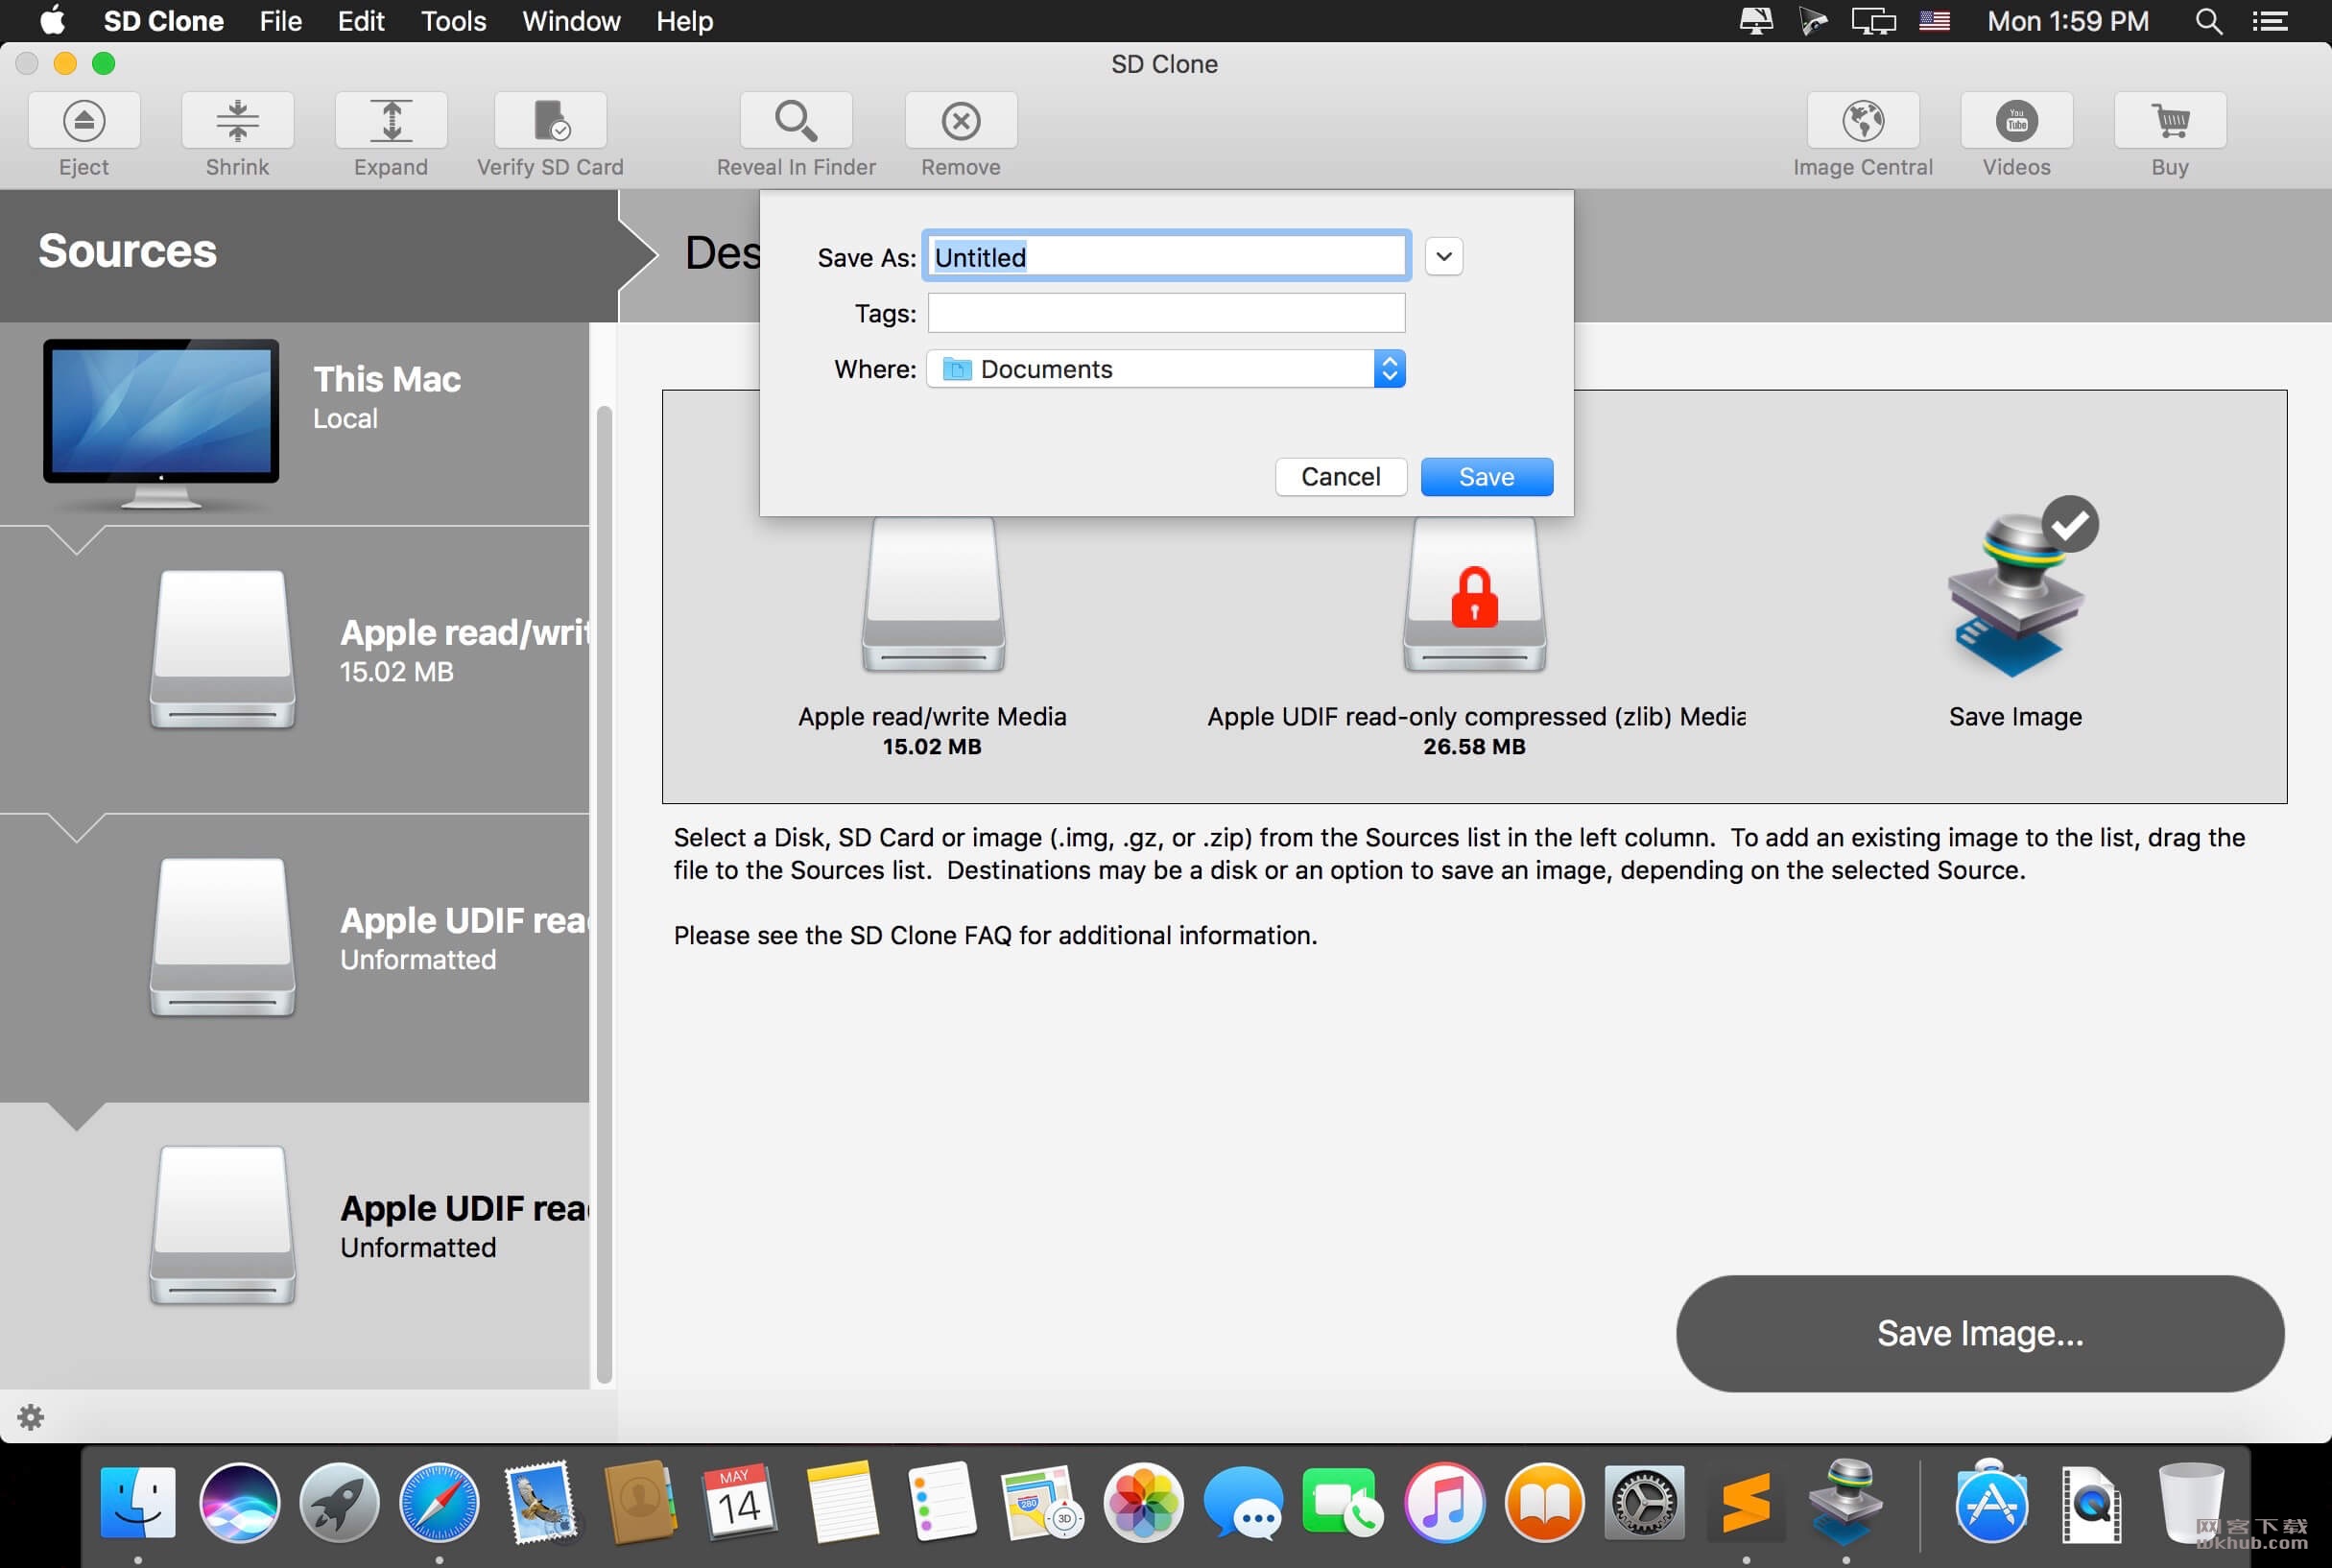
Task: Click the Eject toolbar icon
Action: tap(84, 121)
